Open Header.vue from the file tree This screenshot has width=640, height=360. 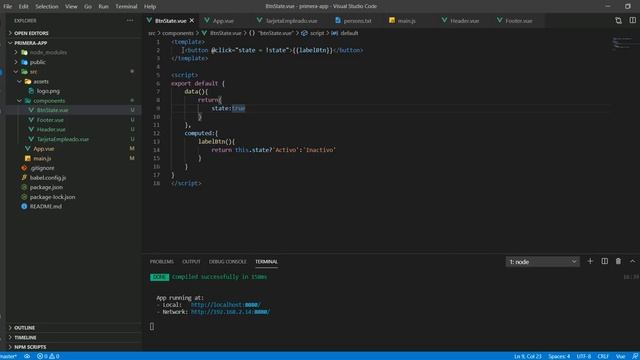[x=51, y=129]
